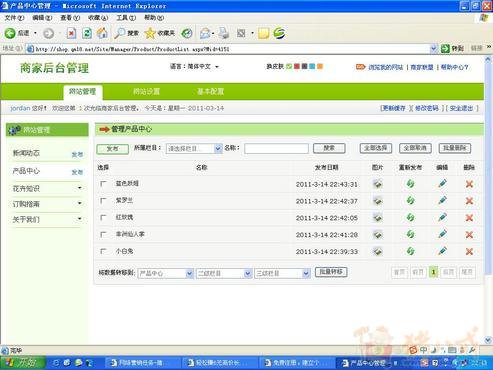View image icon for 2011-3-14 22:42:05 row
Viewport: 493px width, 370px height.
[377, 218]
